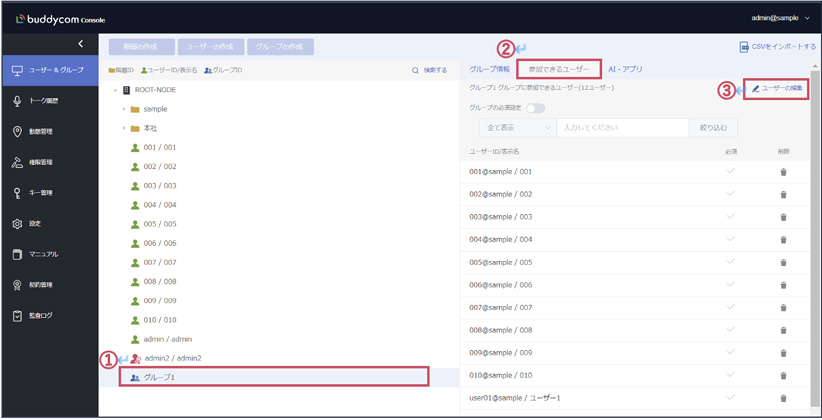Open 監査ログ clipboard icon in sidebar
Screen dimensions: 822x420
[x=17, y=316]
